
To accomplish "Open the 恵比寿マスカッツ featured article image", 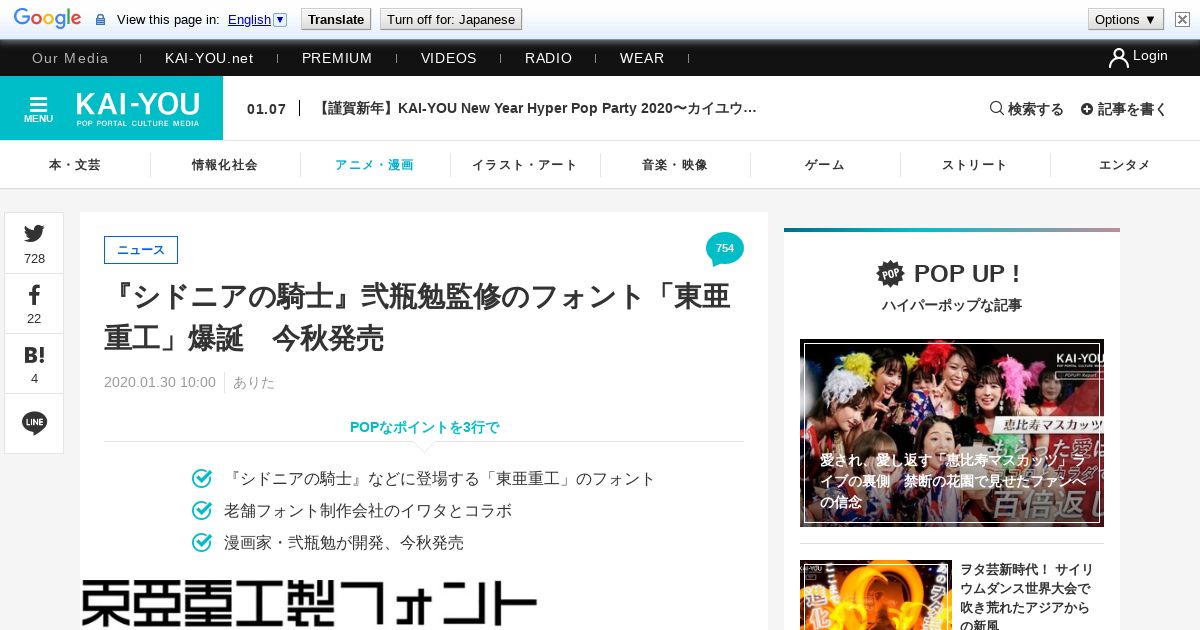I will (952, 433).
